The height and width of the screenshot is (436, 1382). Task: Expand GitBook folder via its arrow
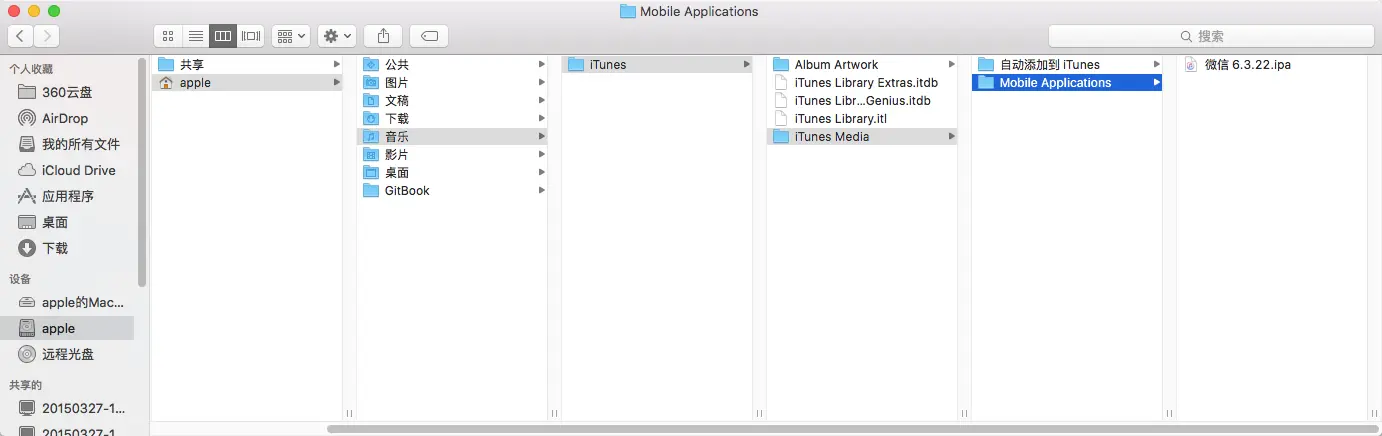(x=542, y=190)
